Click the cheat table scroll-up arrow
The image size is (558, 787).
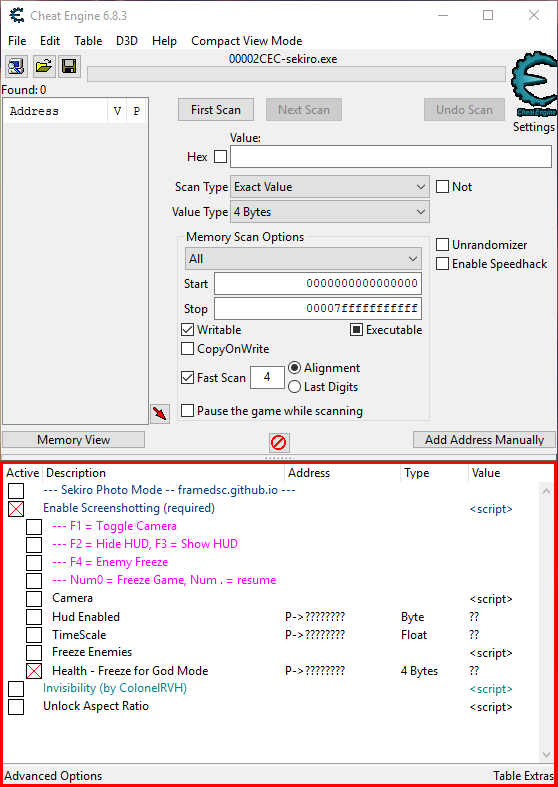click(546, 491)
